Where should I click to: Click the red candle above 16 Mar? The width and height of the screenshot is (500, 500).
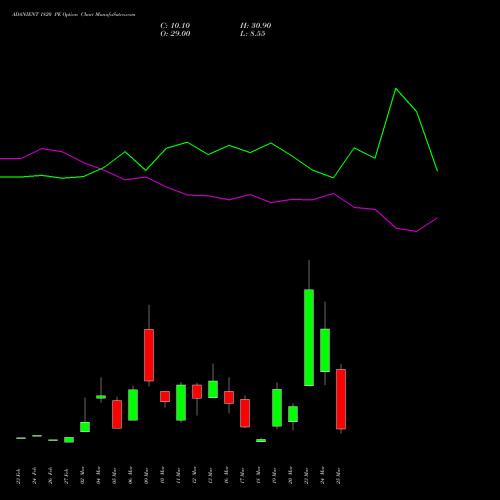click(229, 397)
